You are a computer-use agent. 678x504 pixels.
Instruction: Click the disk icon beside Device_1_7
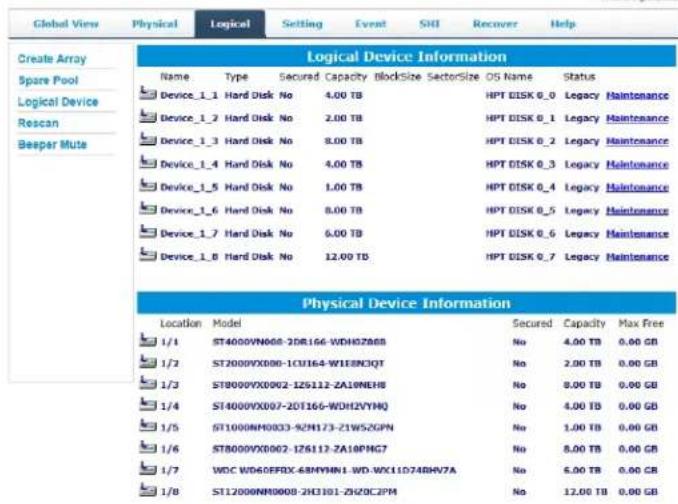click(148, 231)
